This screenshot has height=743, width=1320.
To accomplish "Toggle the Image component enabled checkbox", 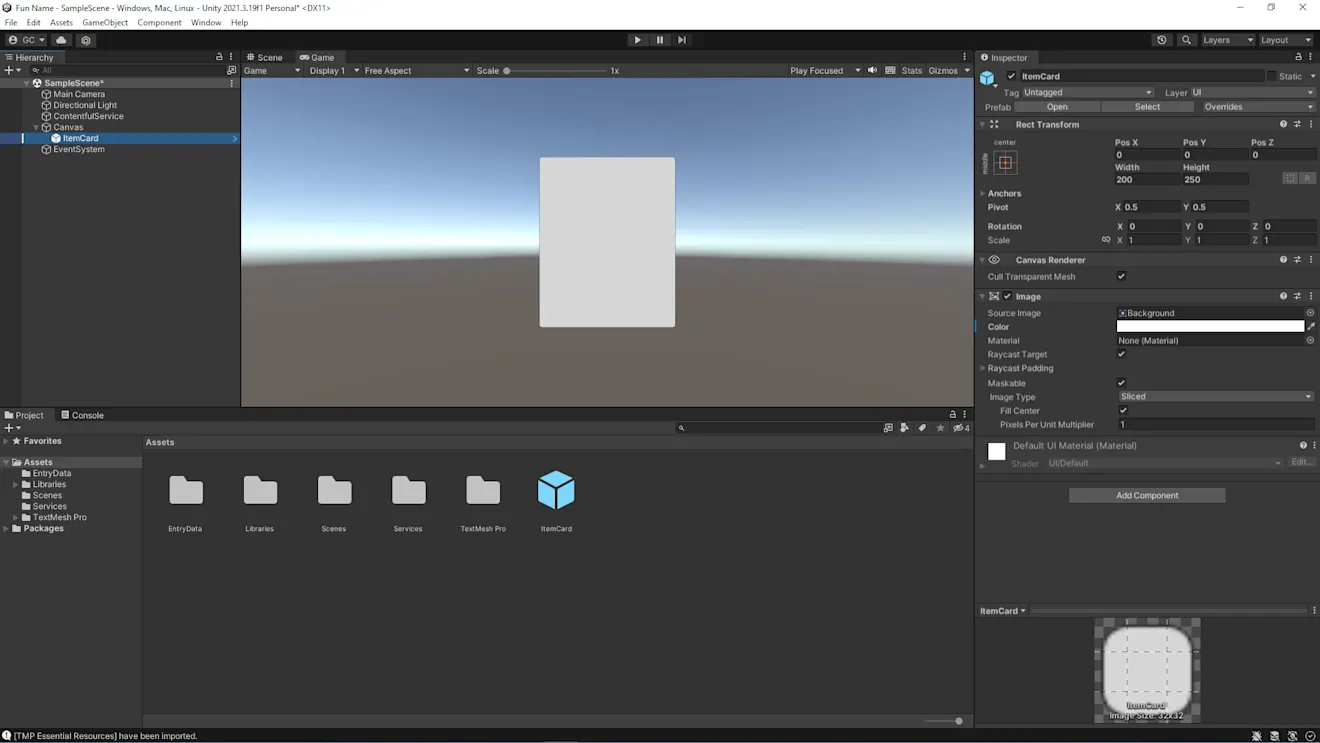I will coord(1007,296).
